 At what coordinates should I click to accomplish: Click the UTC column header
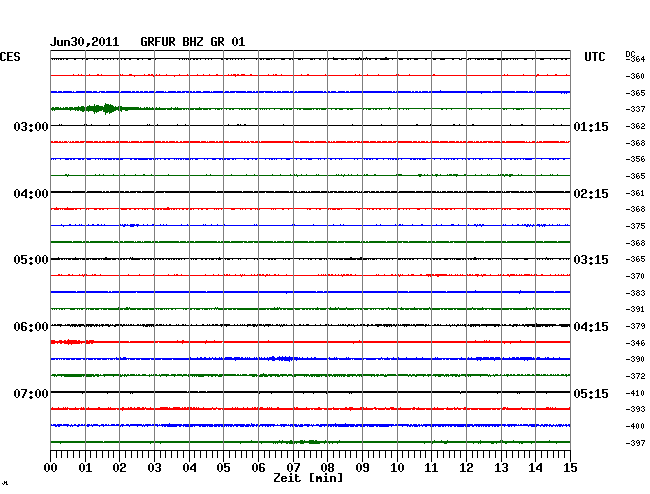tap(594, 57)
